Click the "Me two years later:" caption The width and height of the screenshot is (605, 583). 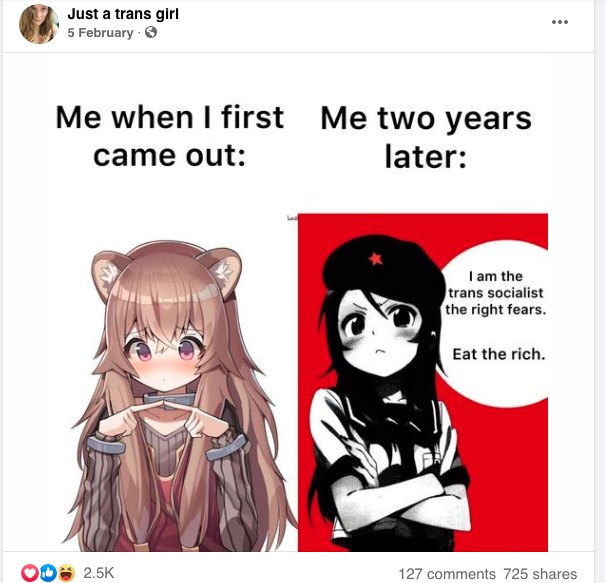pos(426,137)
